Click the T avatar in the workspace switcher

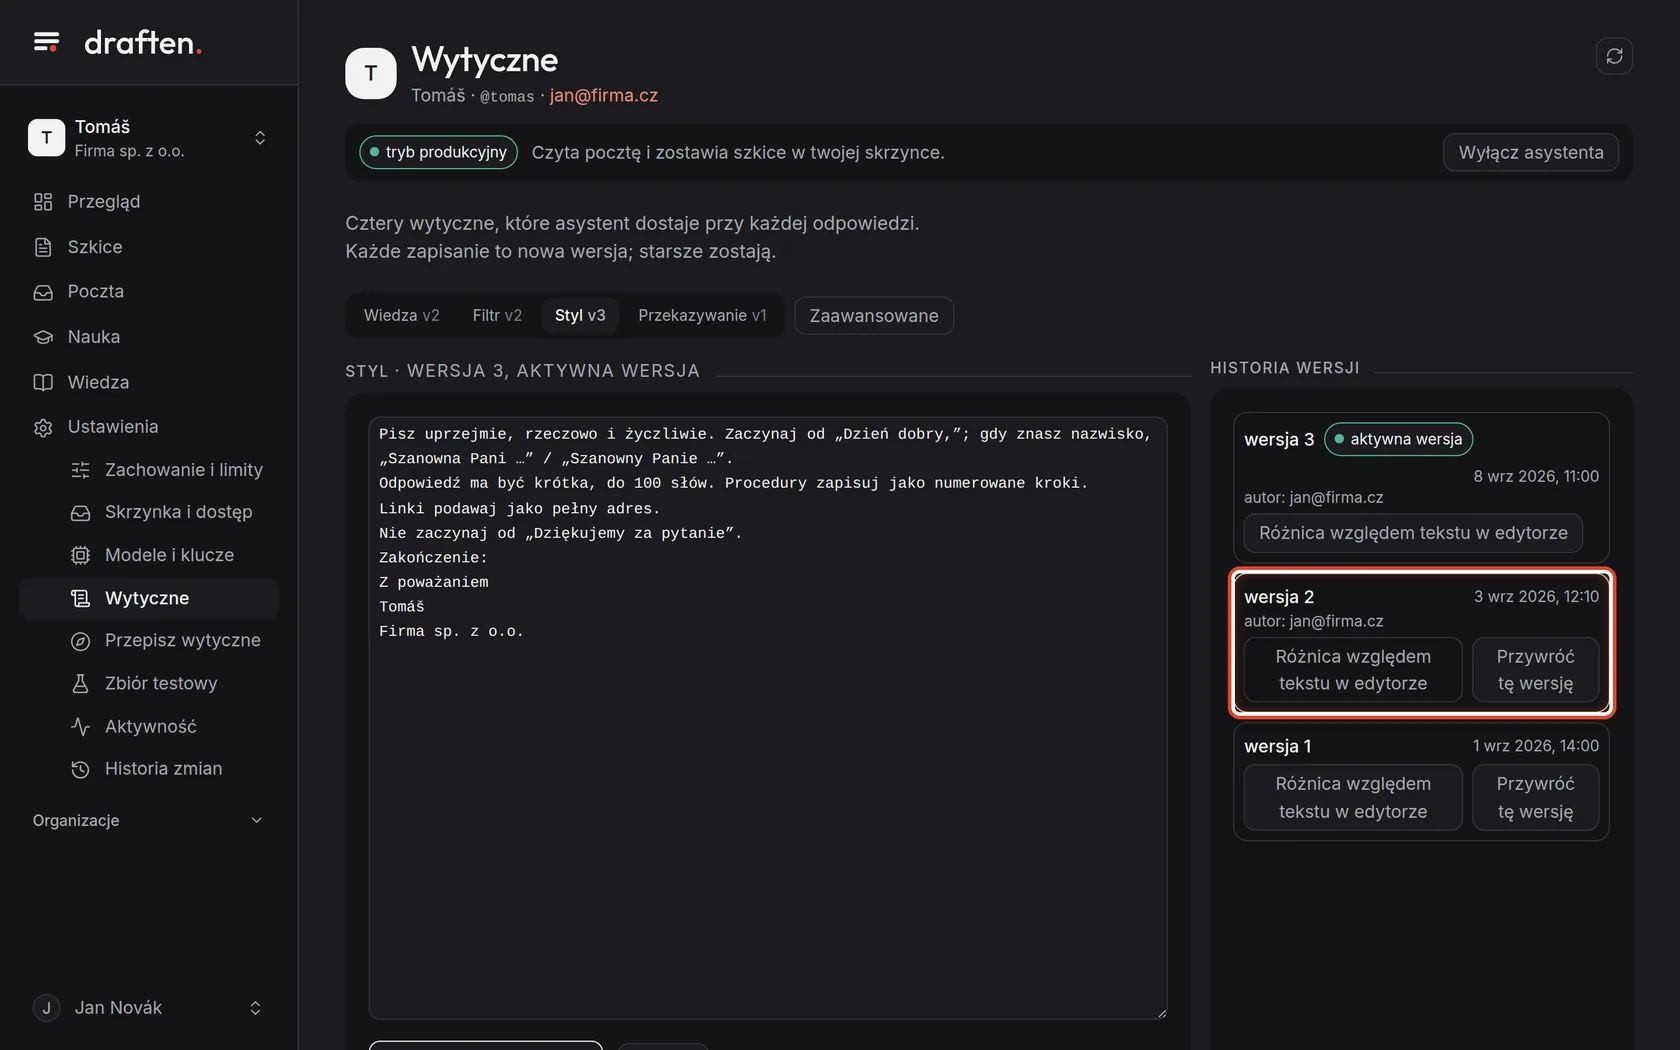[x=46, y=138]
